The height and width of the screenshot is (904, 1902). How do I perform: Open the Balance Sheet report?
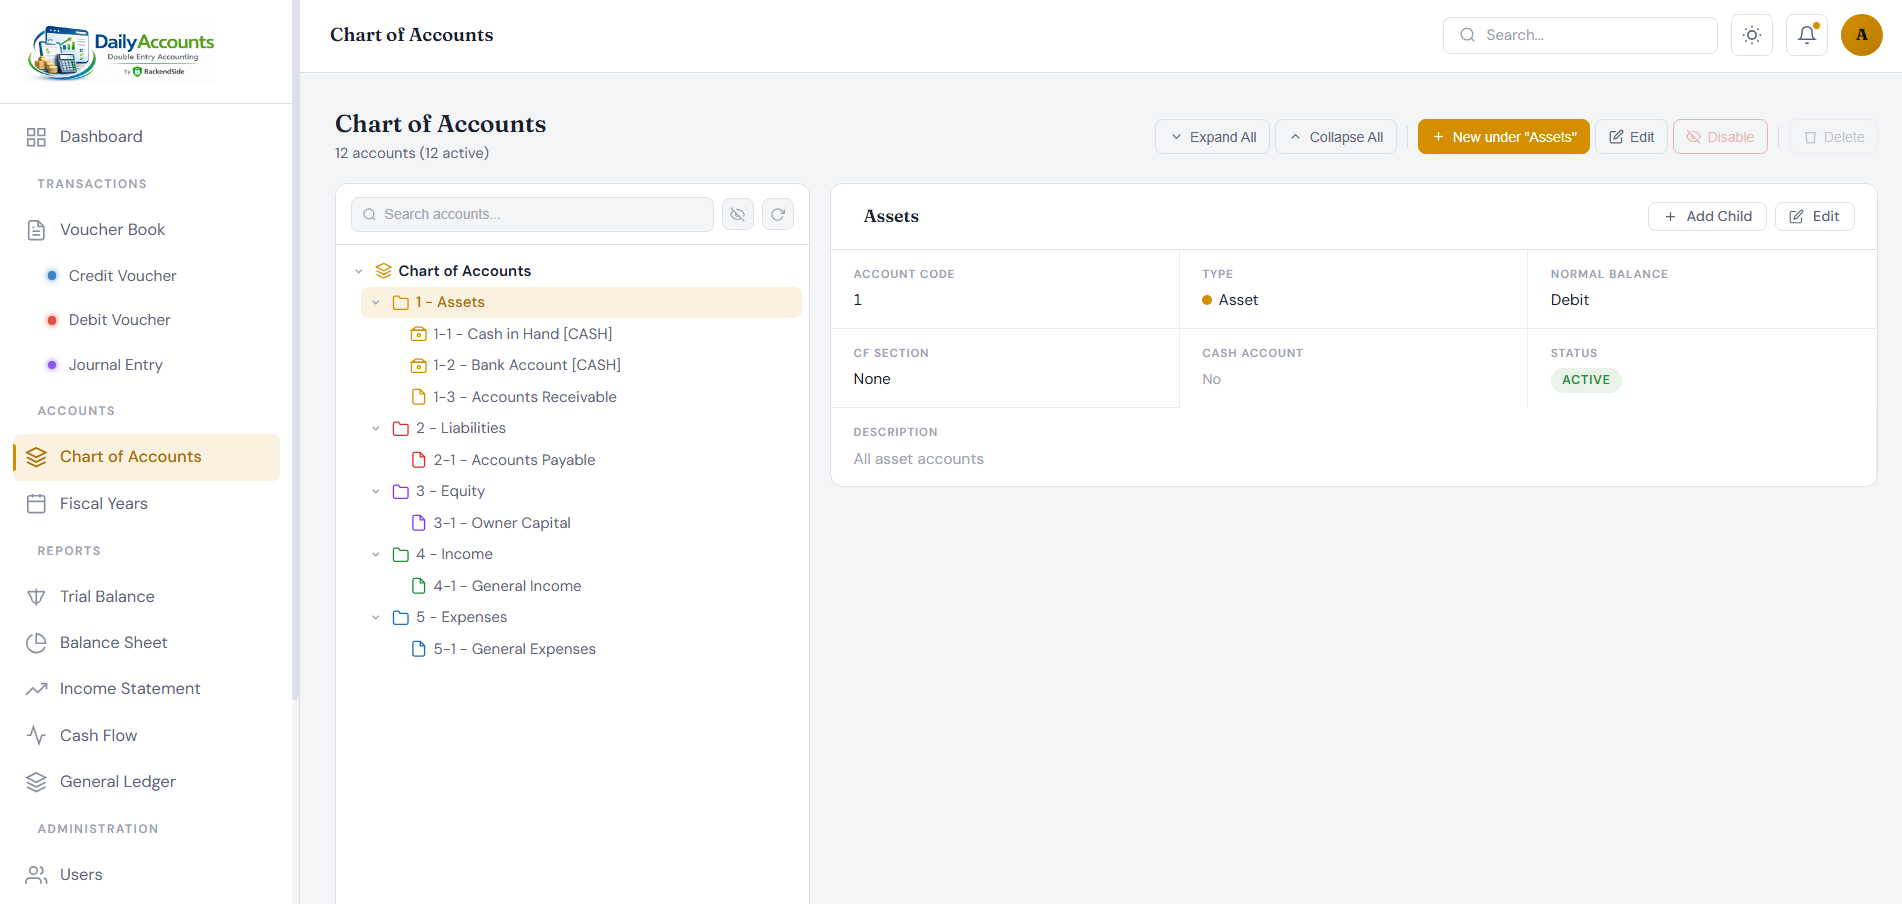coord(112,642)
